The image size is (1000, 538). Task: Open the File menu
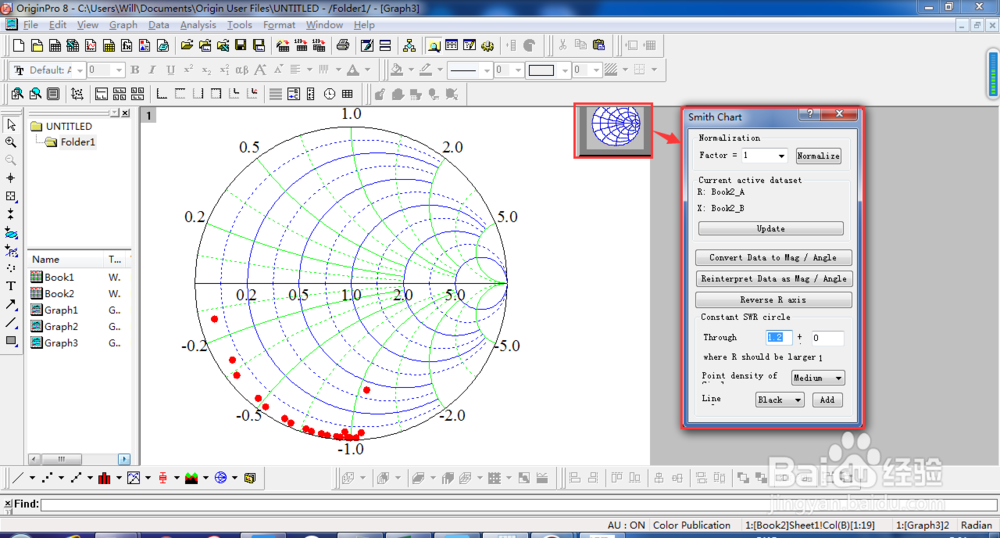click(x=31, y=25)
